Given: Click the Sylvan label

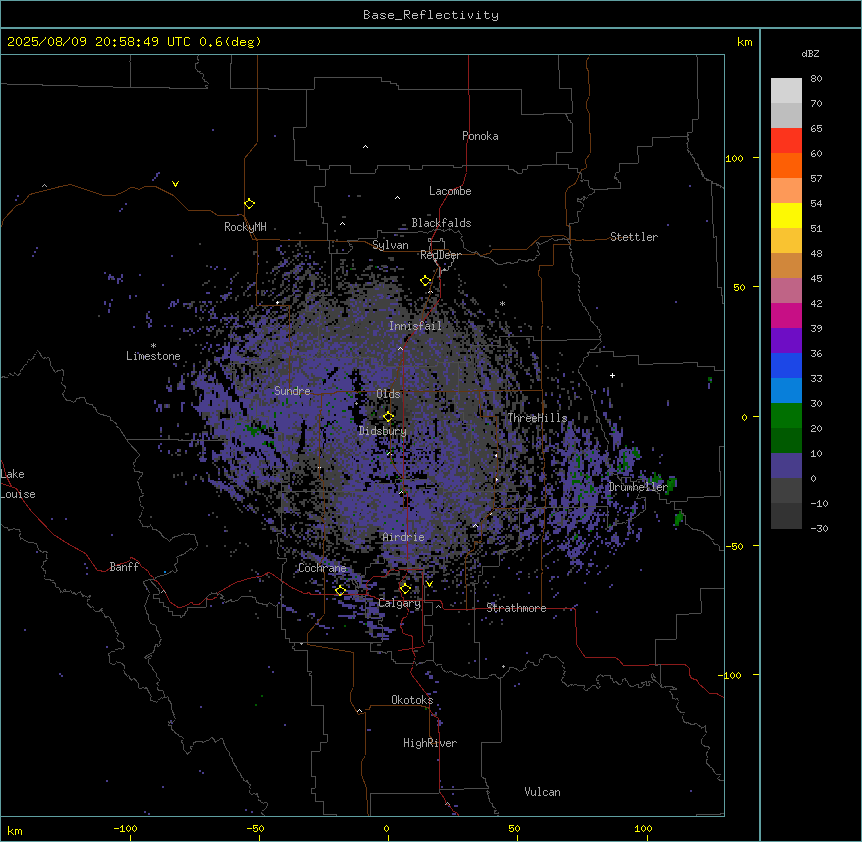Looking at the screenshot, I should click(390, 245).
